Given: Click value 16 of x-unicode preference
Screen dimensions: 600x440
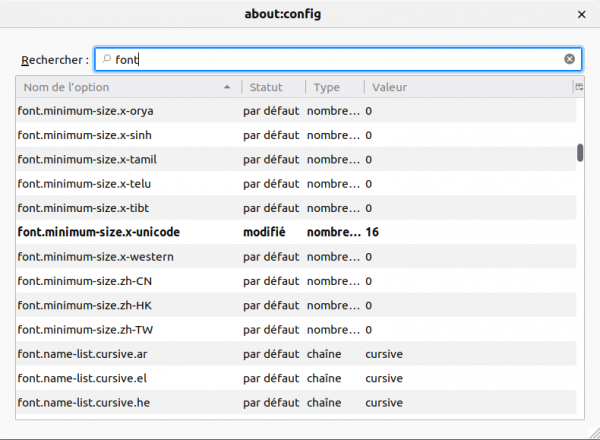Looking at the screenshot, I should coord(372,232).
